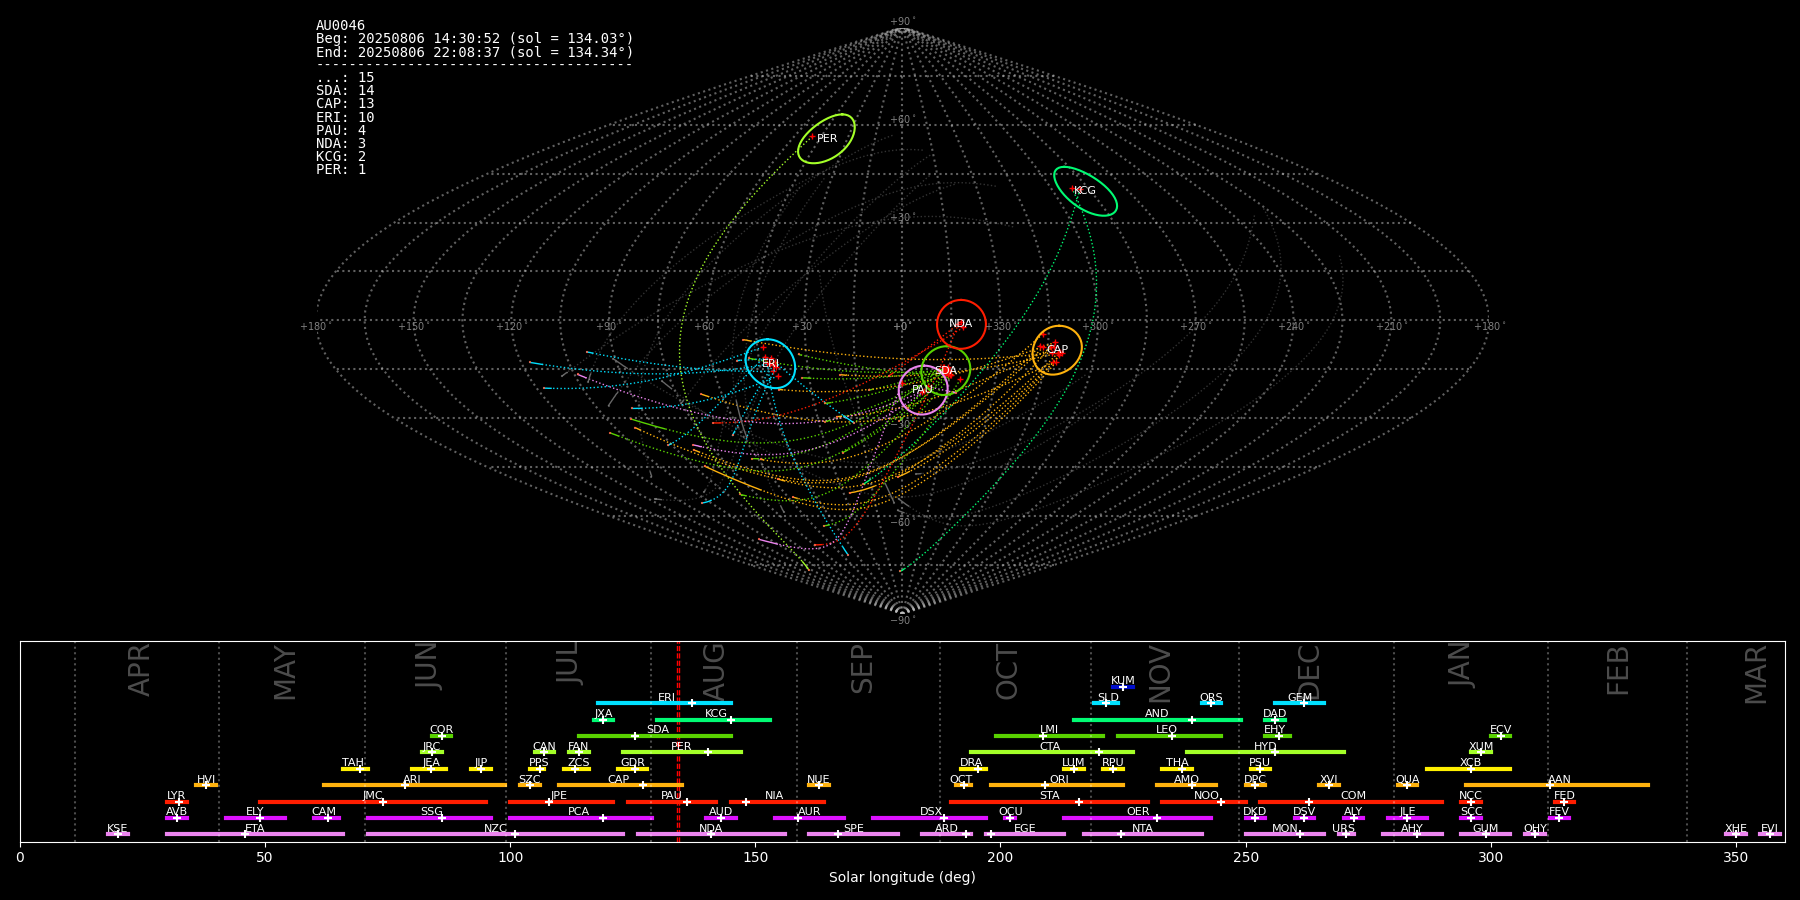Click the 150 tick on the longitude axis
Screen dimensions: 1800x900
755,857
